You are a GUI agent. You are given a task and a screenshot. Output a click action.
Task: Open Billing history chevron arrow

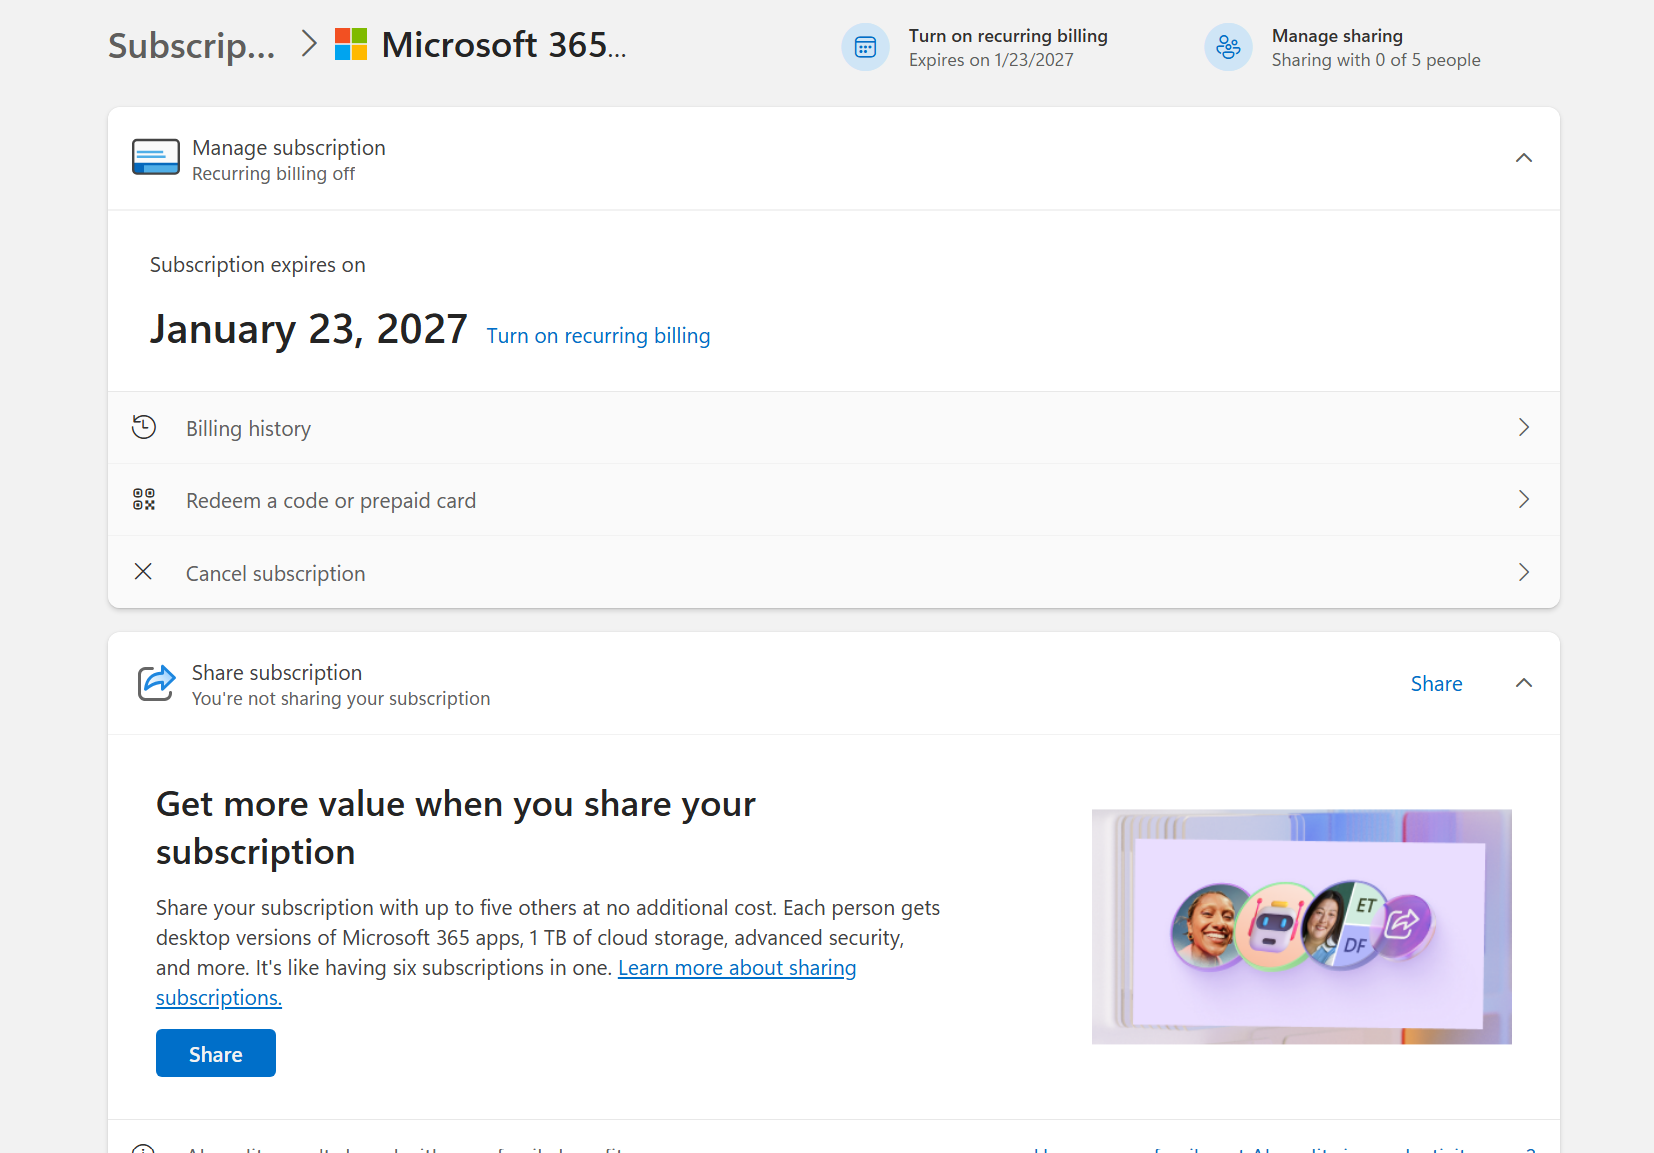pyautogui.click(x=1523, y=428)
